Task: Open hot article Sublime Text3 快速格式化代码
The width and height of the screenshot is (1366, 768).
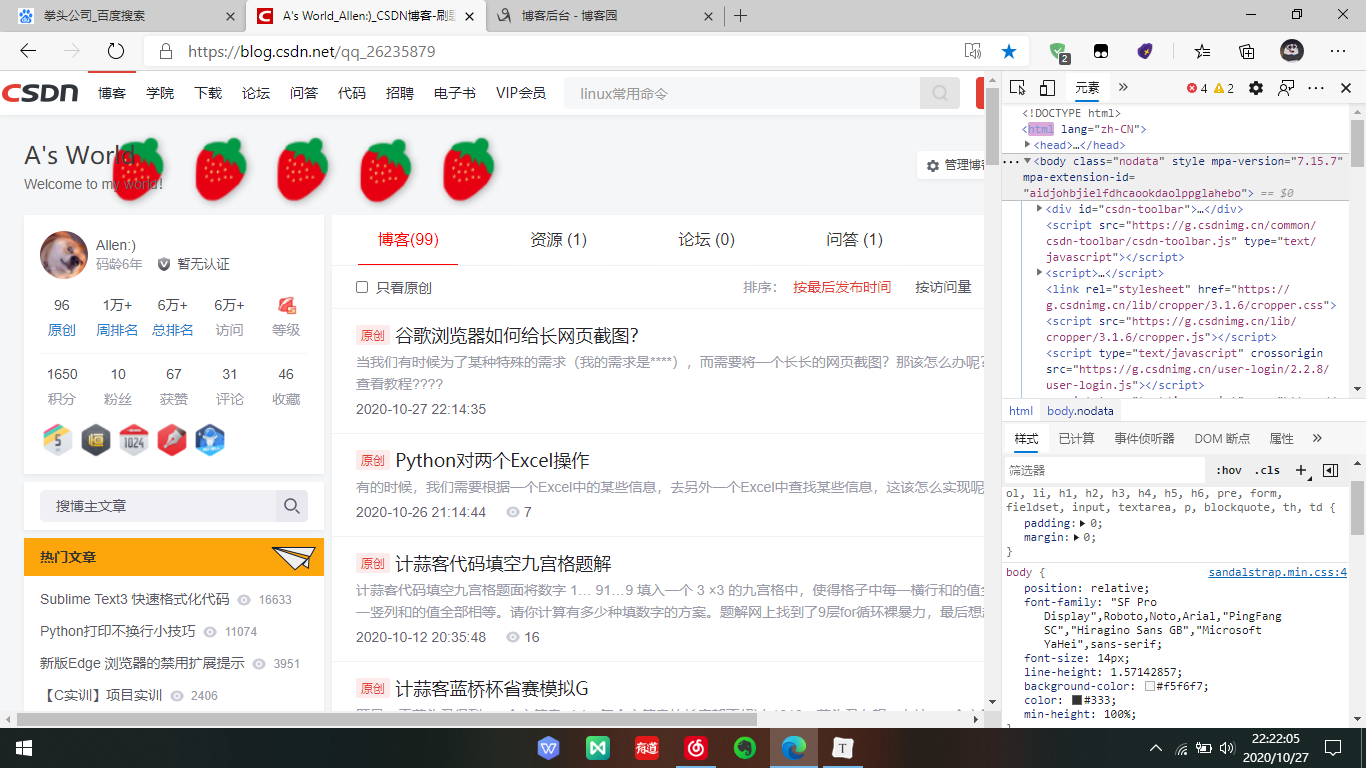Action: point(135,599)
